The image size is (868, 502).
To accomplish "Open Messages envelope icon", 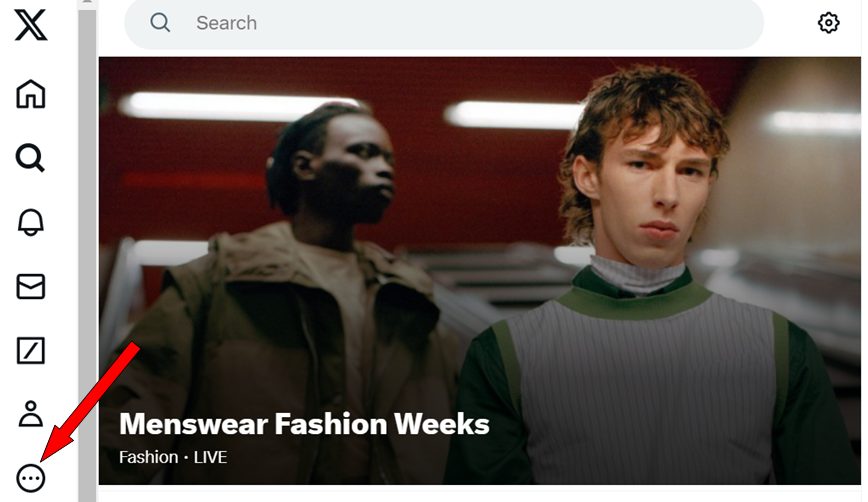I will coord(30,287).
